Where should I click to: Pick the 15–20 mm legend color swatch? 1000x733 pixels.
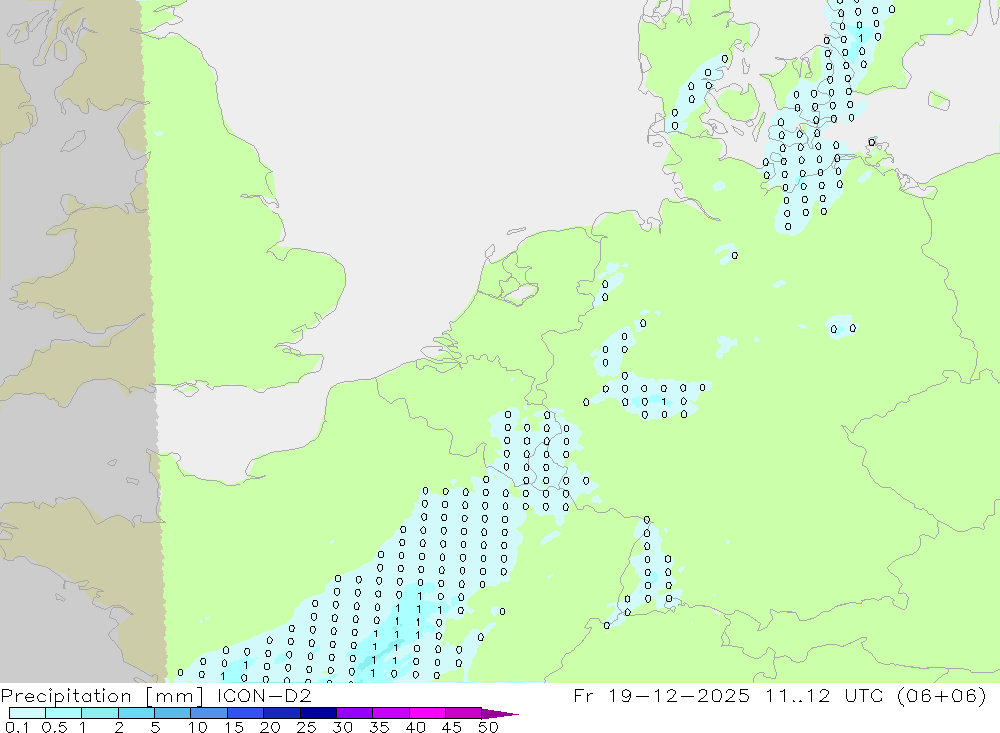[x=246, y=713]
